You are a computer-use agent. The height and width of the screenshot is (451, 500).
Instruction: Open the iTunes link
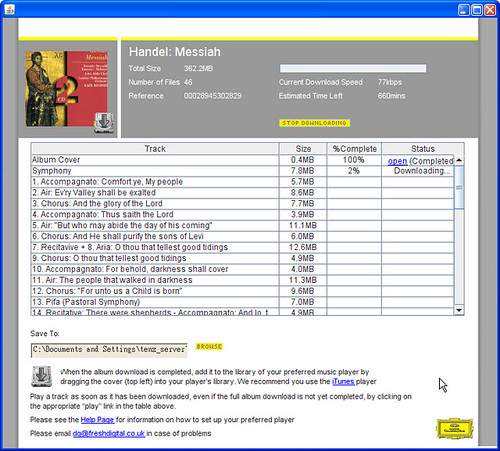(x=343, y=382)
